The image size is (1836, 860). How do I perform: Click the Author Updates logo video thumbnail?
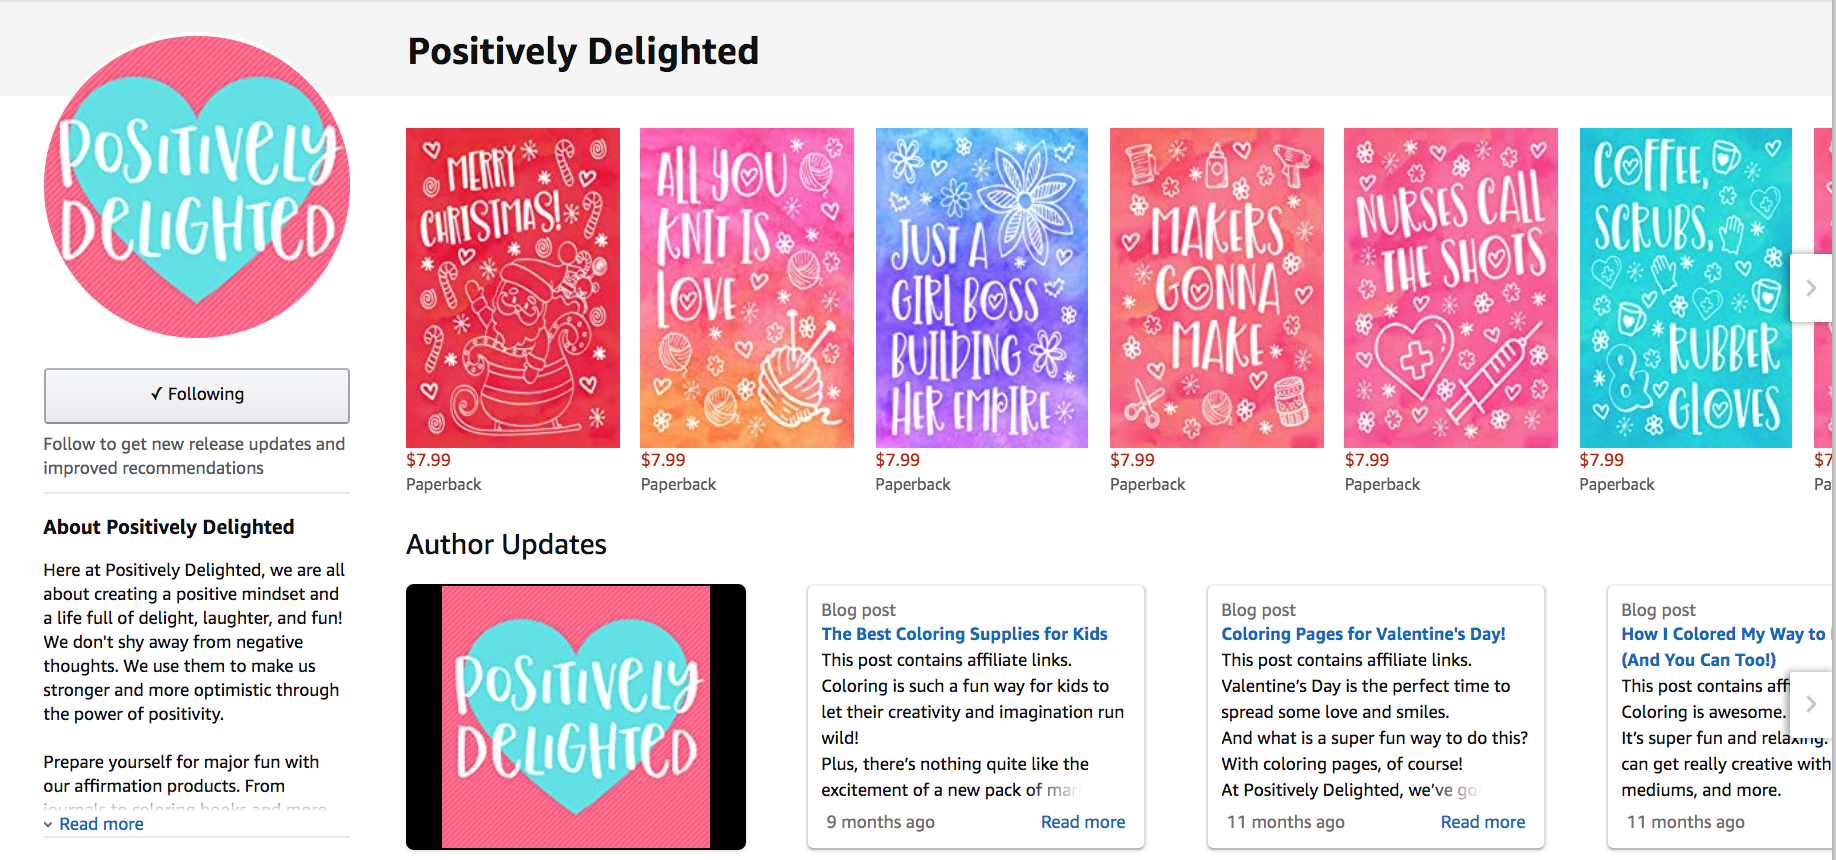576,717
